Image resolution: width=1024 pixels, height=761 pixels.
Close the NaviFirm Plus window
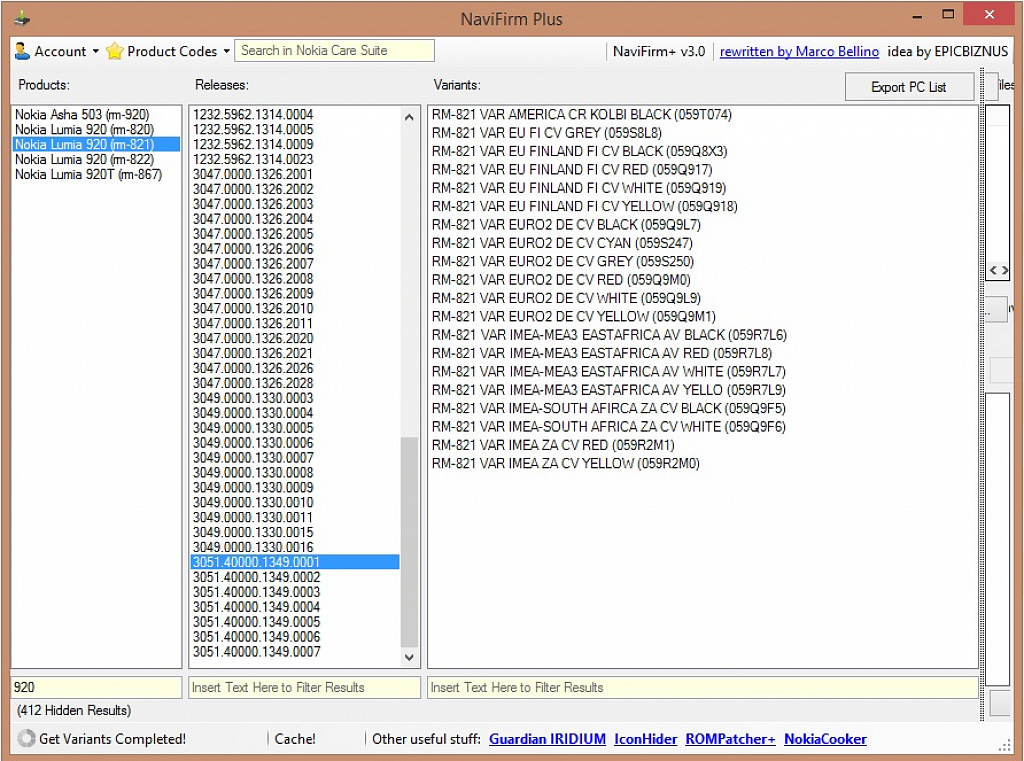(x=989, y=14)
